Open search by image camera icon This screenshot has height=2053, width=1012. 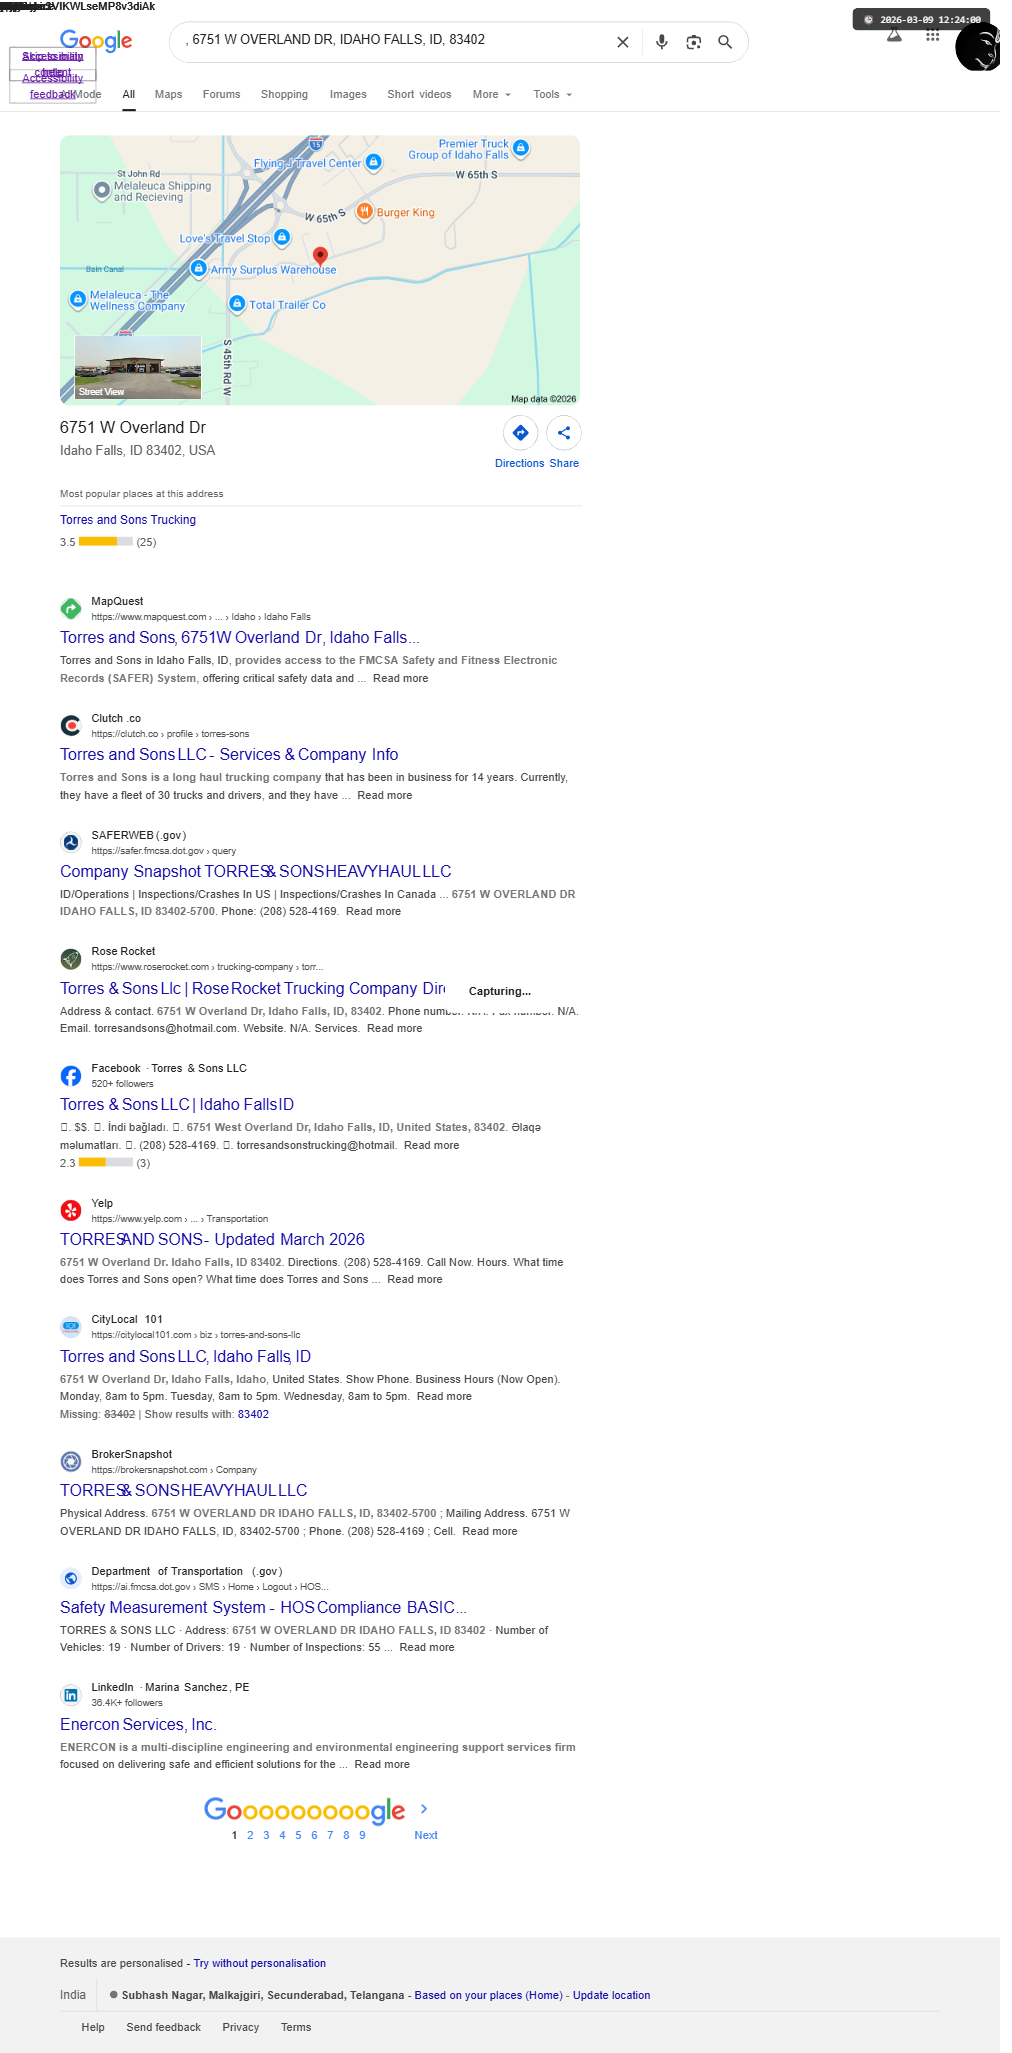pos(693,42)
